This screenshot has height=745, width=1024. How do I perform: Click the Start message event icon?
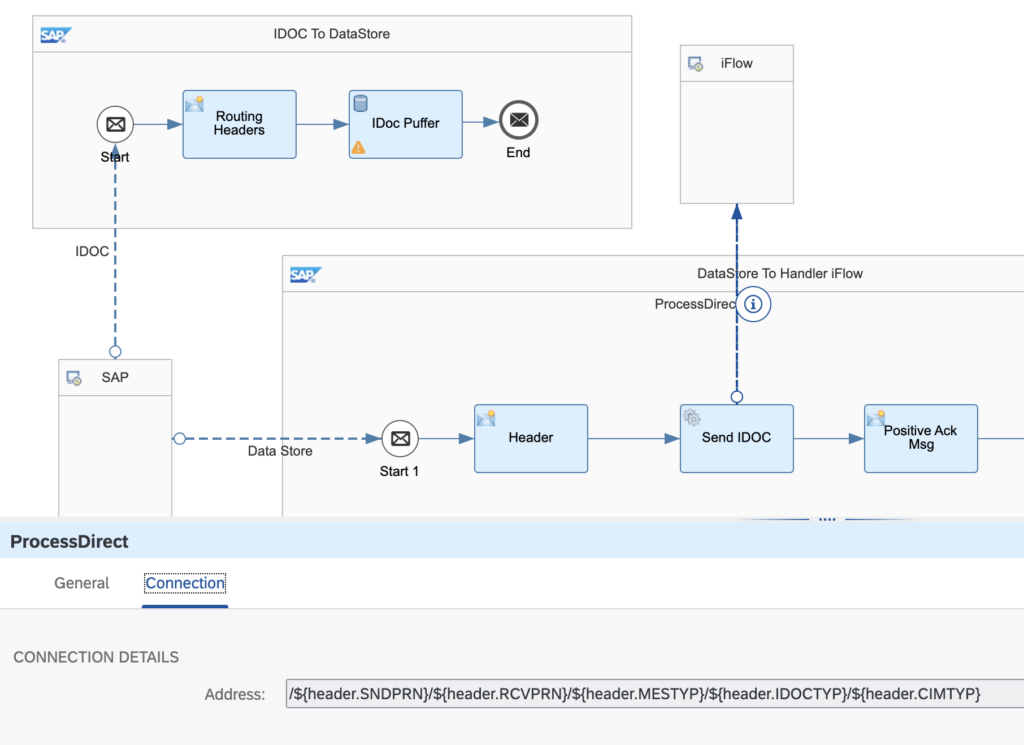pyautogui.click(x=116, y=124)
